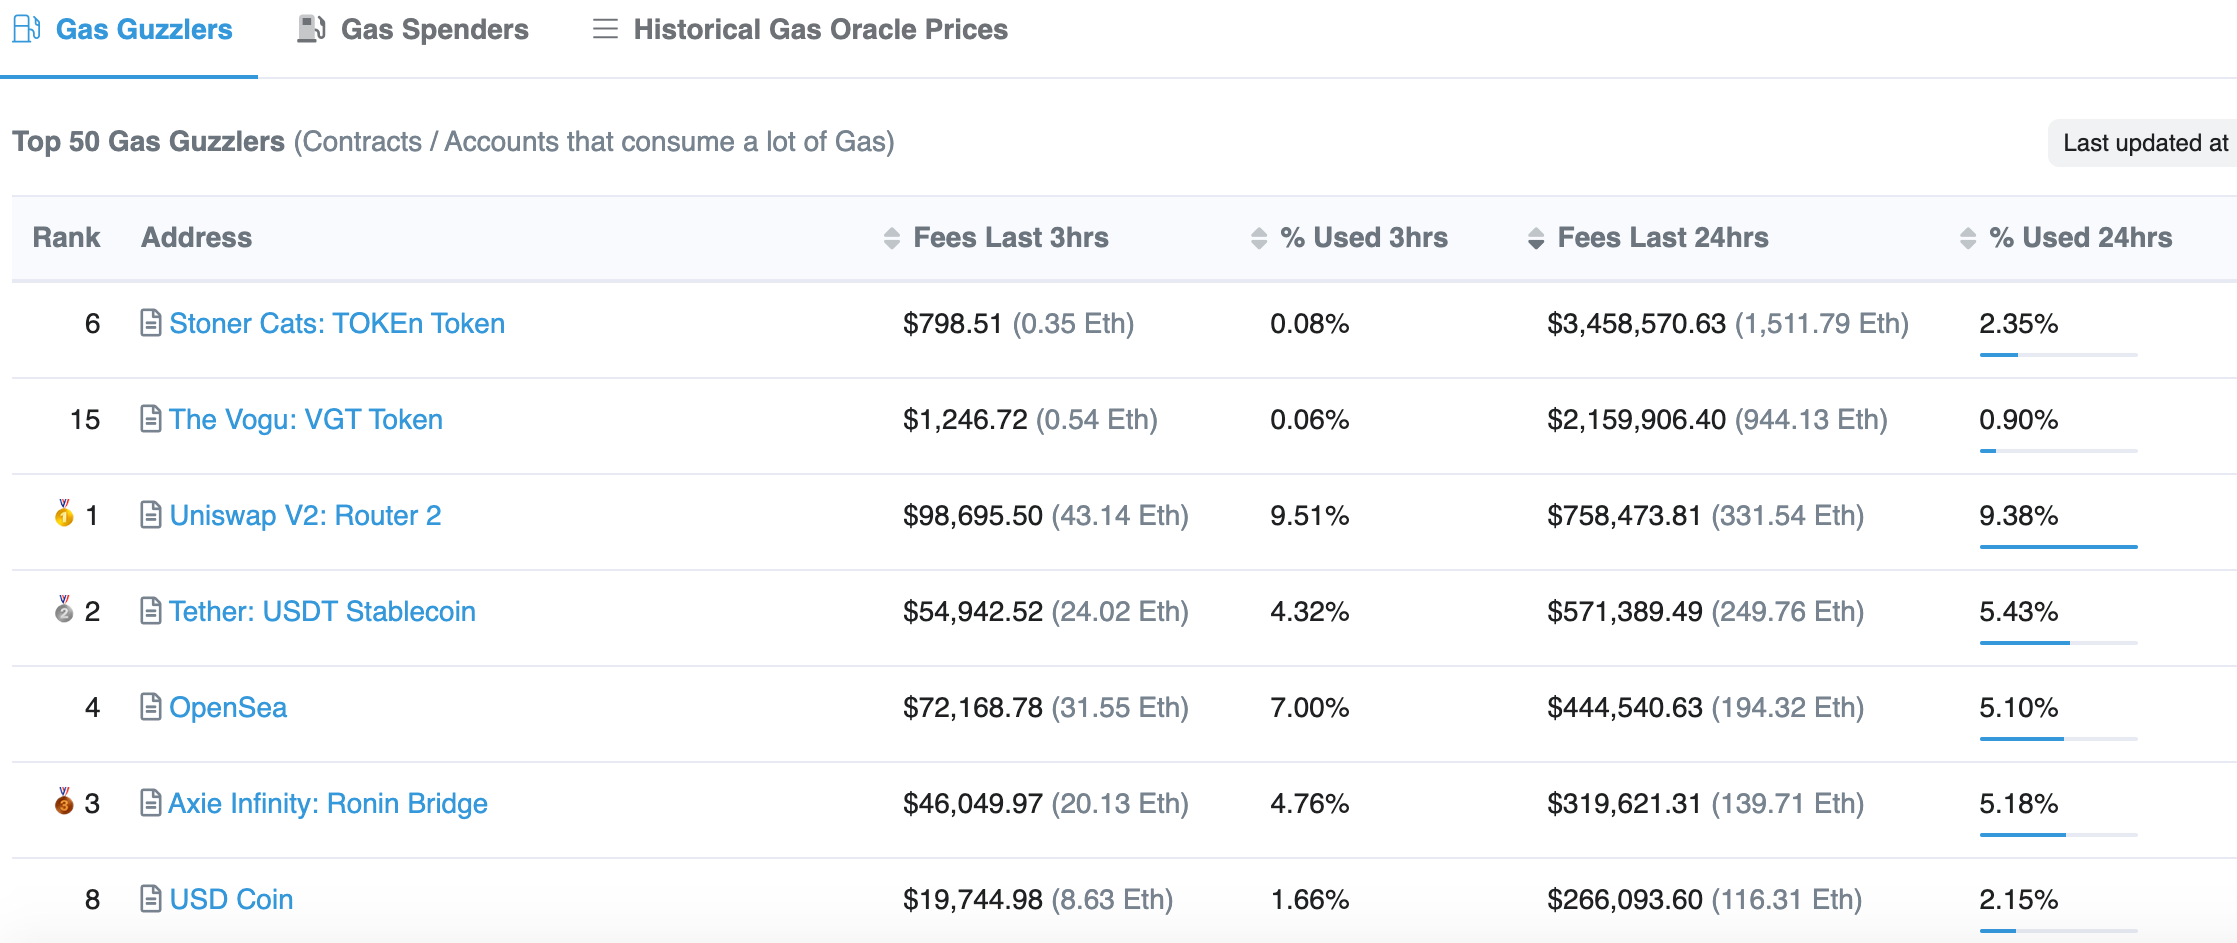Select the 4.32% used 3hrs value
The image size is (2237, 943).
1310,612
